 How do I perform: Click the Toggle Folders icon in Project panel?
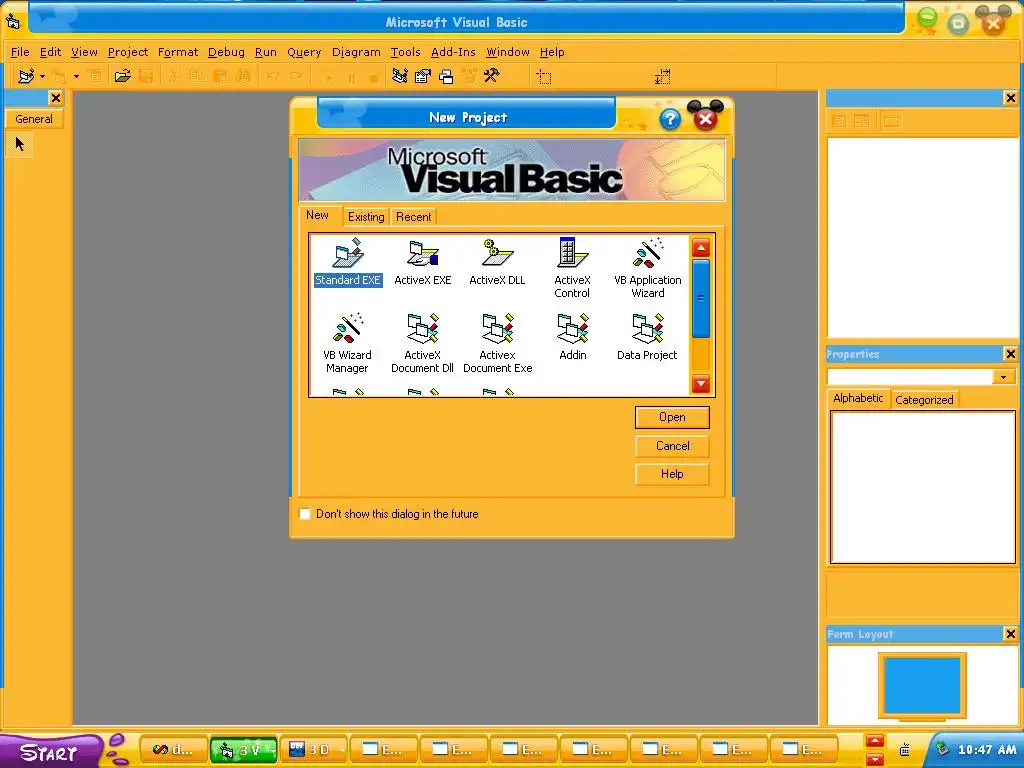891,121
